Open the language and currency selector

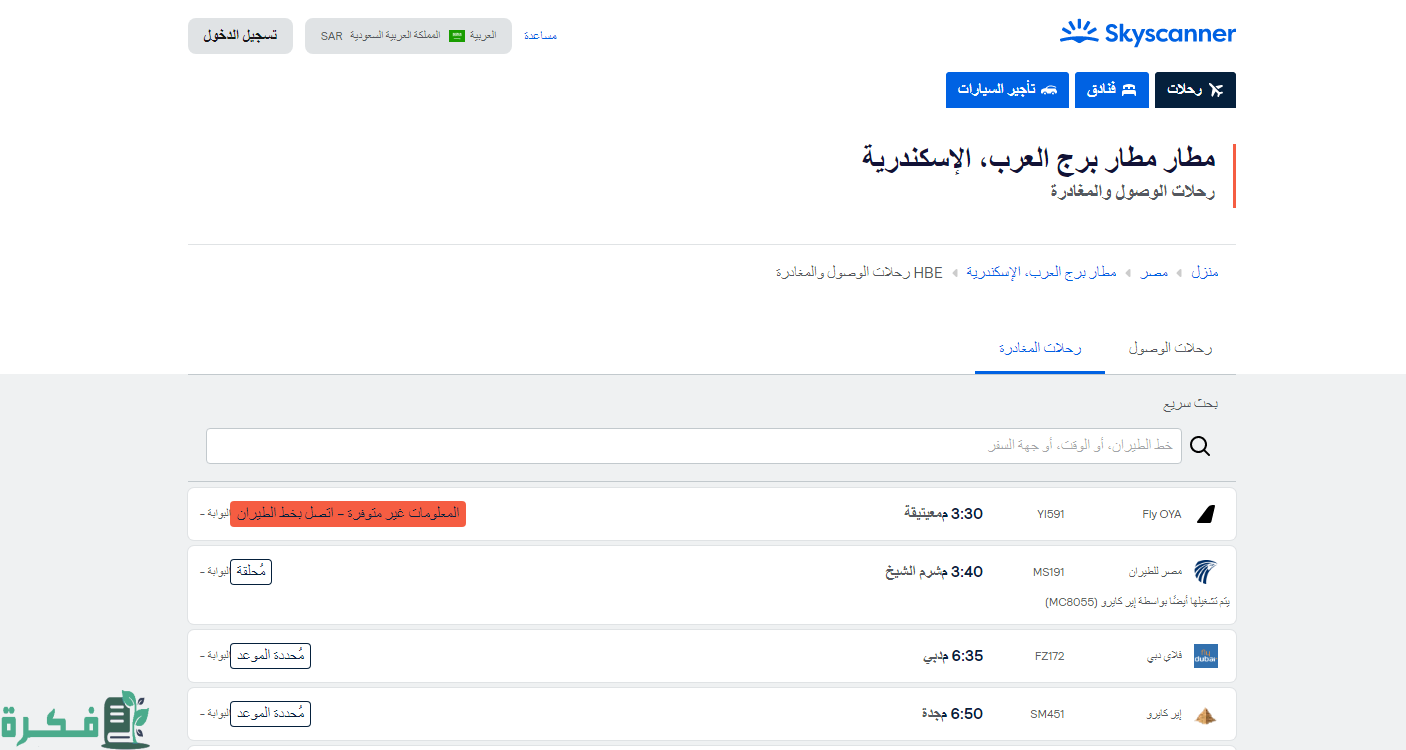(408, 36)
